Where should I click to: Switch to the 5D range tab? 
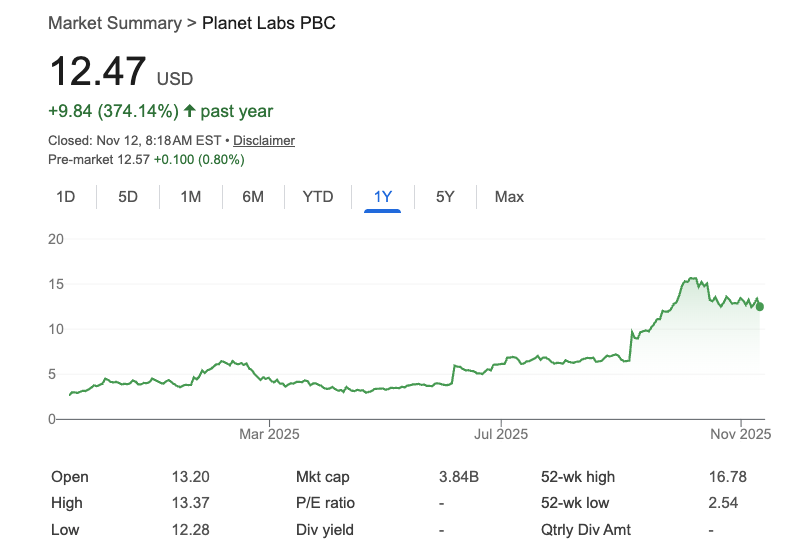point(128,197)
